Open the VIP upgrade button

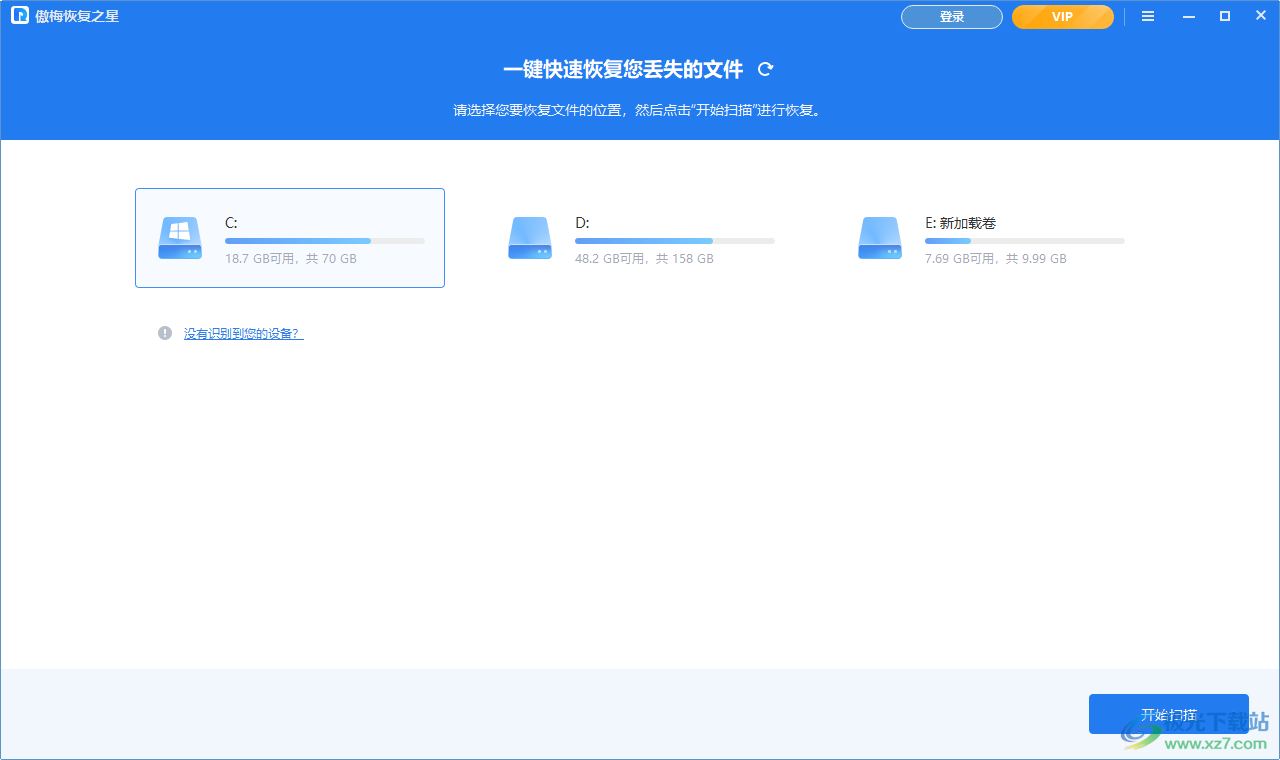pyautogui.click(x=1063, y=17)
